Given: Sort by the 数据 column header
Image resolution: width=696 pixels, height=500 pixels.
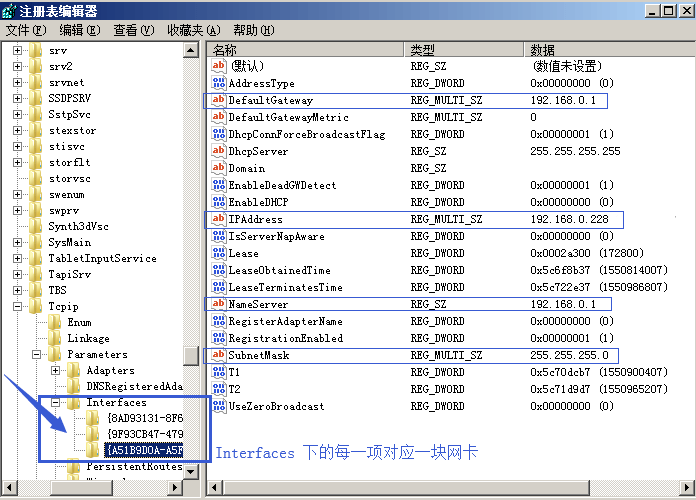Looking at the screenshot, I should (x=600, y=50).
